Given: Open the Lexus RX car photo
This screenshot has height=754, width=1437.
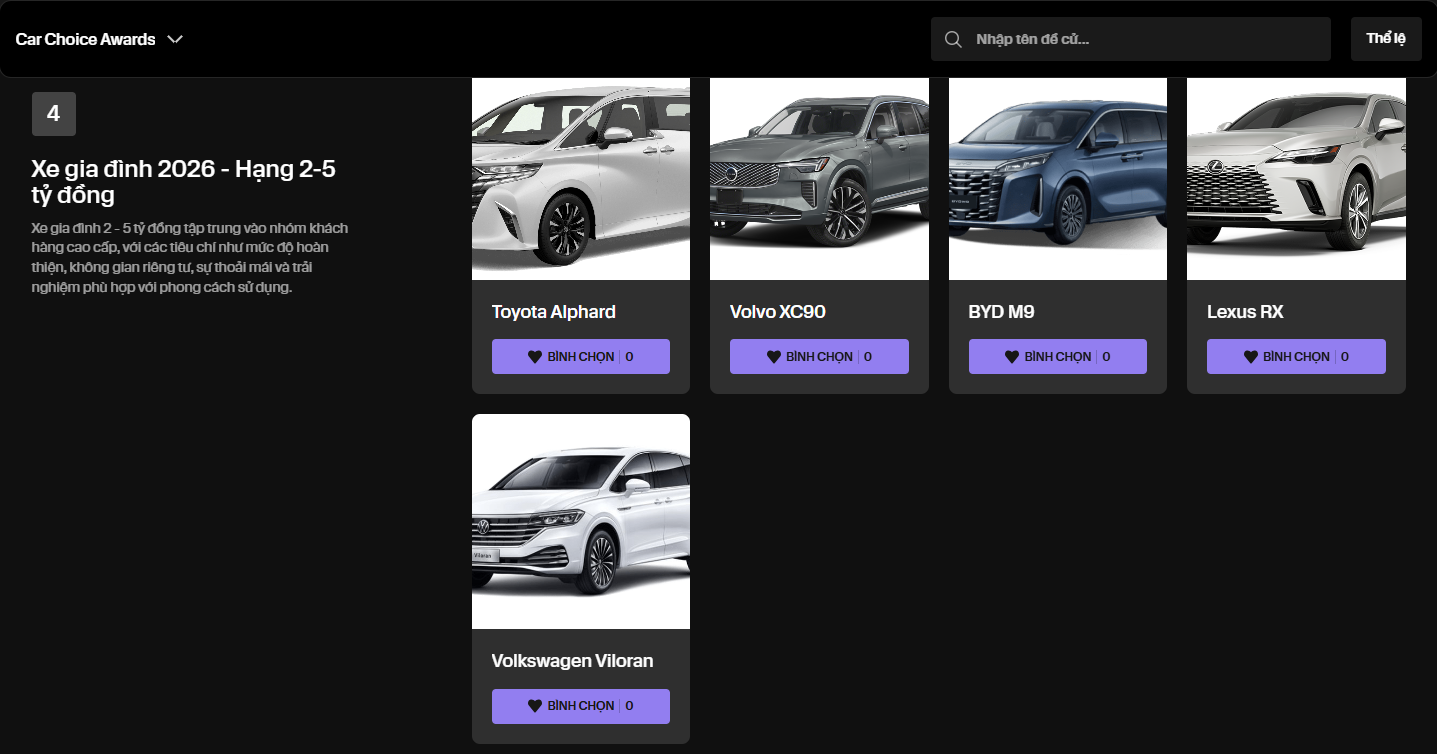Looking at the screenshot, I should (x=1296, y=178).
